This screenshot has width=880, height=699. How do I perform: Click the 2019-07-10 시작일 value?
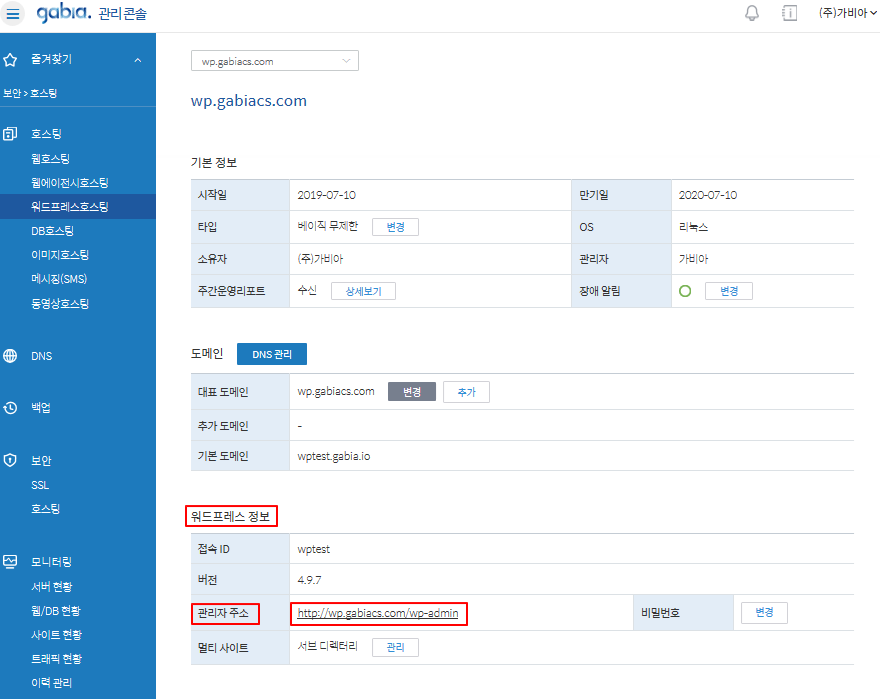point(327,195)
